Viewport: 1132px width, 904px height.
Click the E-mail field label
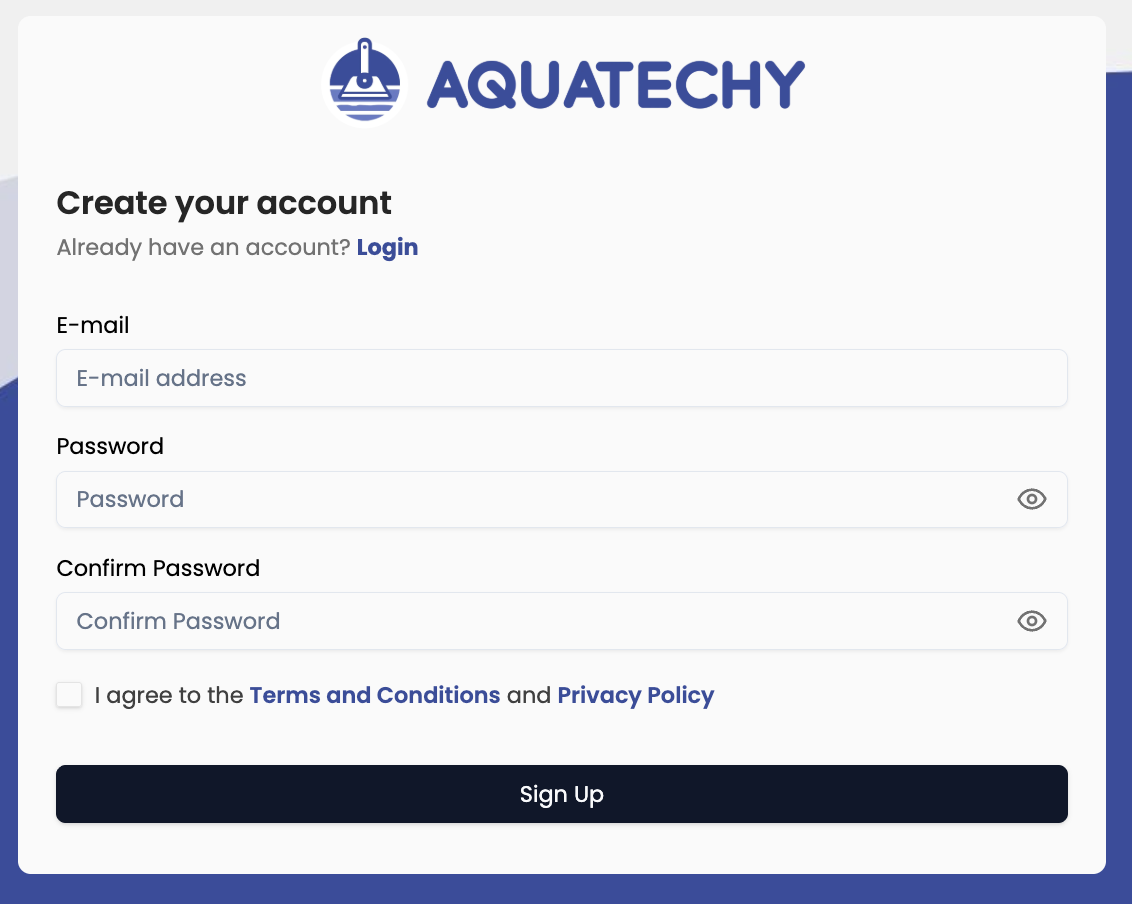(x=93, y=325)
